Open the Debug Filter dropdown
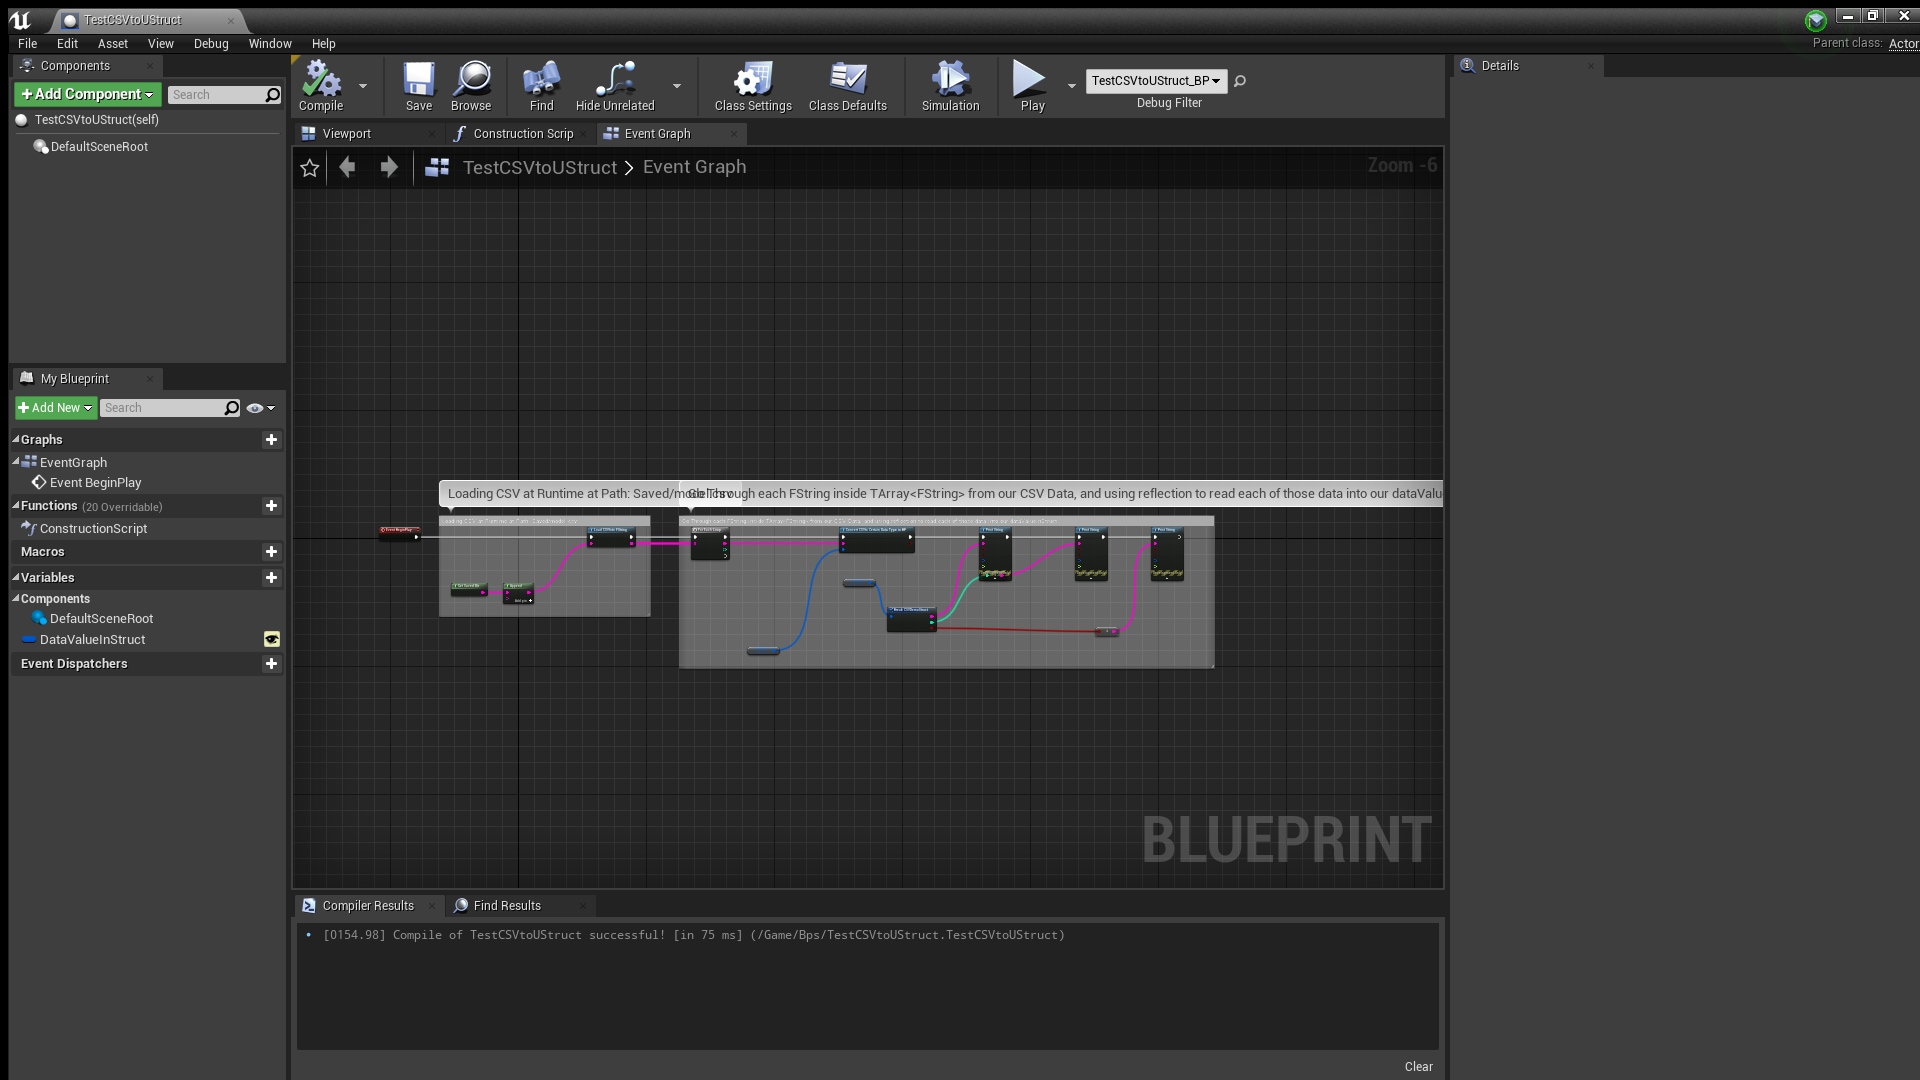 1155,81
